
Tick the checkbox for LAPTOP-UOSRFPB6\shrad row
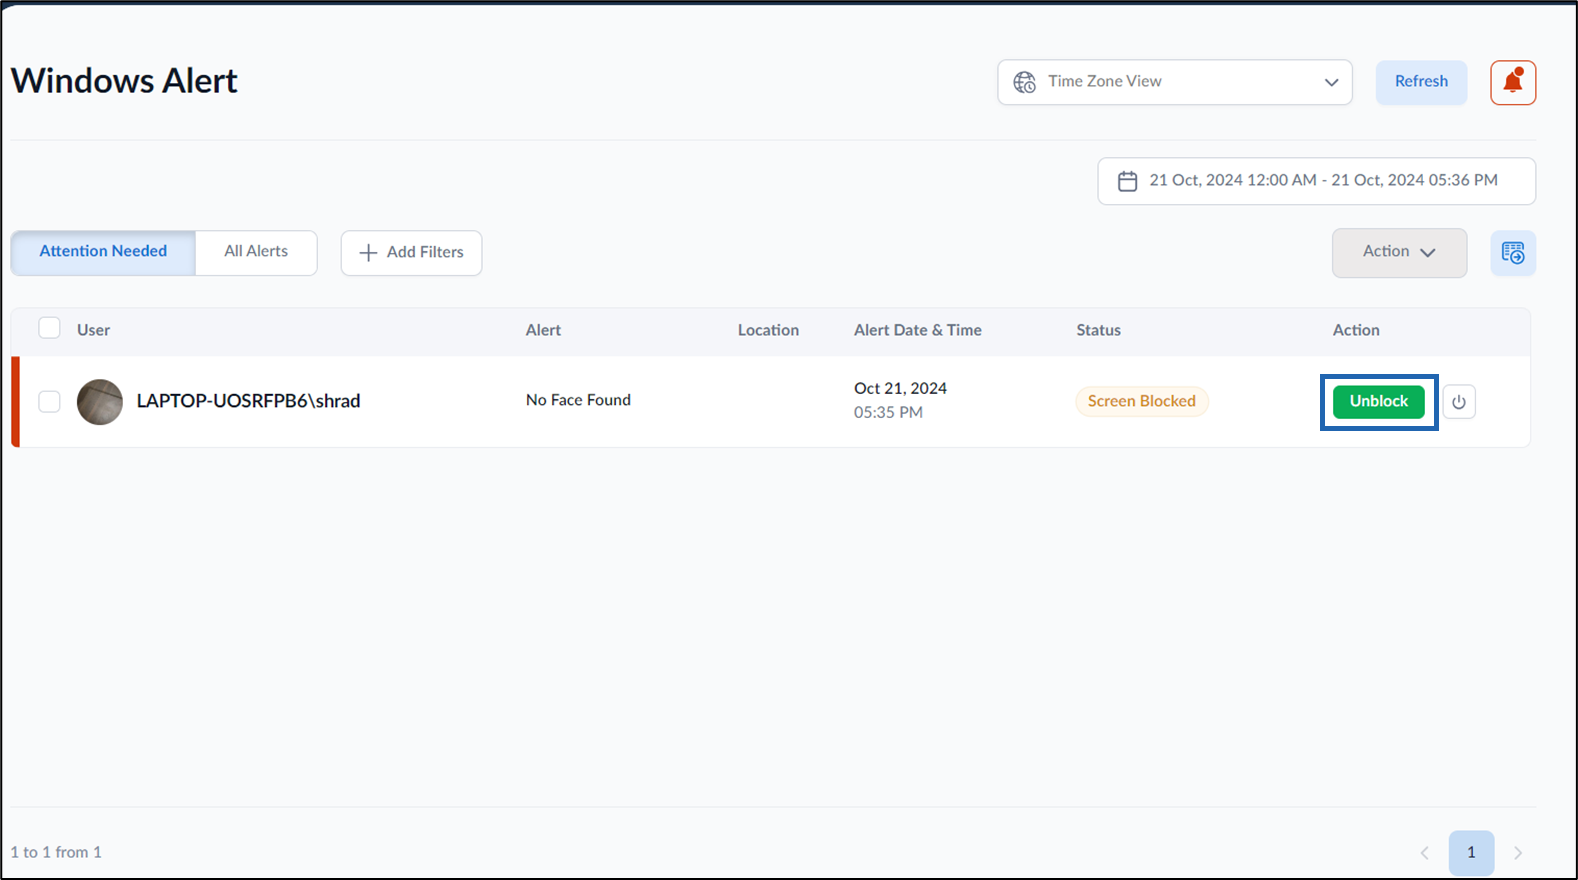tap(49, 401)
